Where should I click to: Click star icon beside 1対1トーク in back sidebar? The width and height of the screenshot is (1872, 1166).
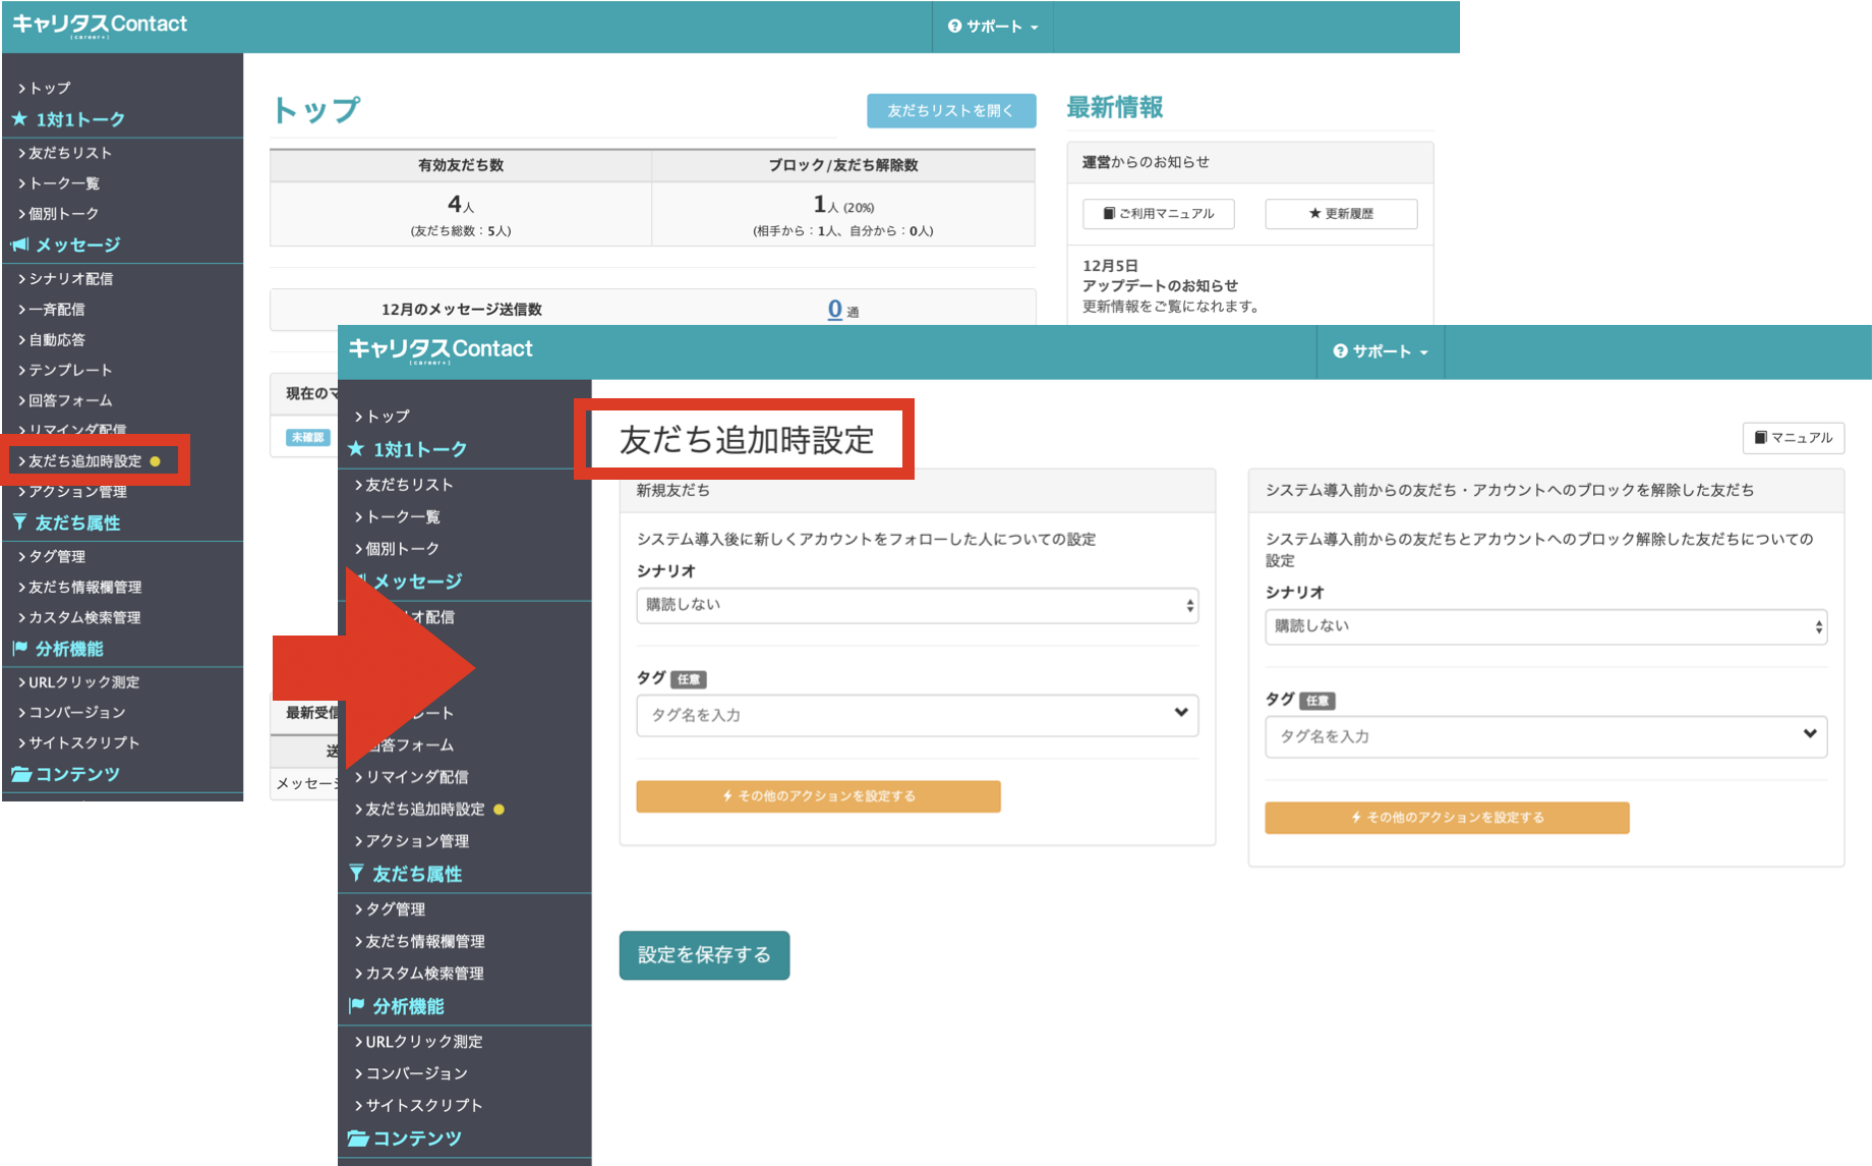pyautogui.click(x=19, y=119)
